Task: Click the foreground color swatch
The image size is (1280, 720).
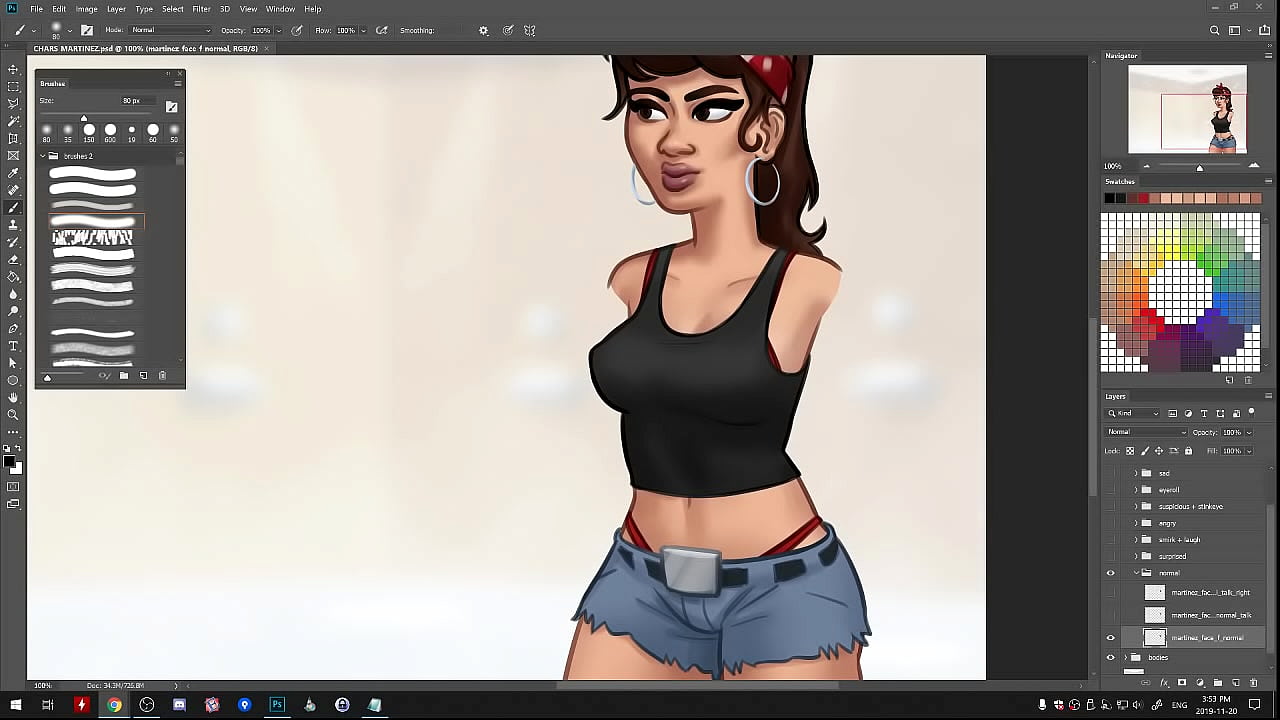Action: 10,462
